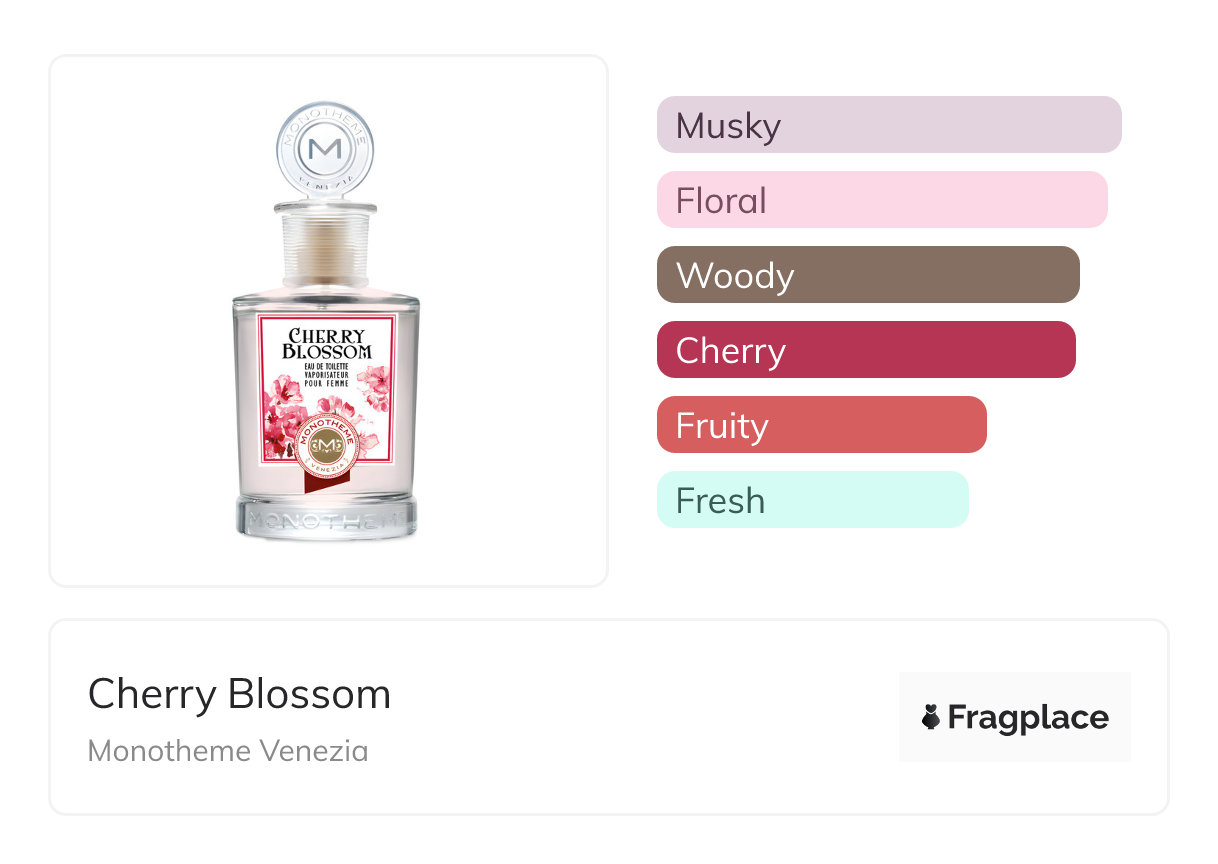Select the Musky accord bar

tap(888, 125)
